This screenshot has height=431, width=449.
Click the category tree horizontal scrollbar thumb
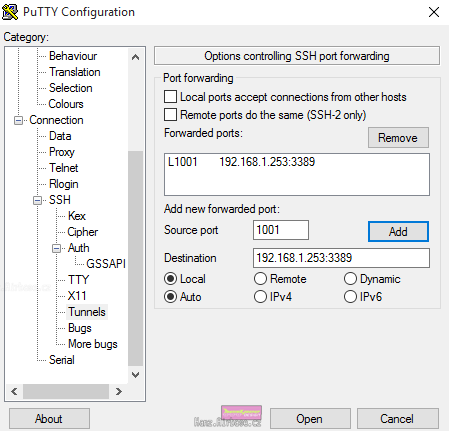(x=66, y=391)
